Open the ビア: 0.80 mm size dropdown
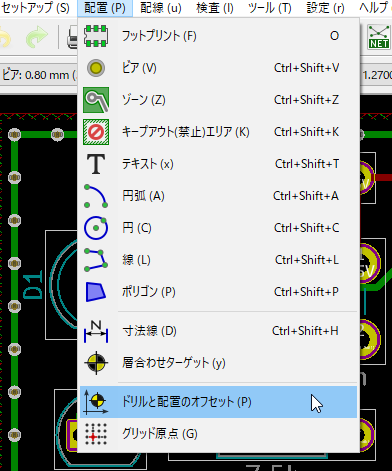The height and width of the screenshot is (471, 392). pos(38,75)
